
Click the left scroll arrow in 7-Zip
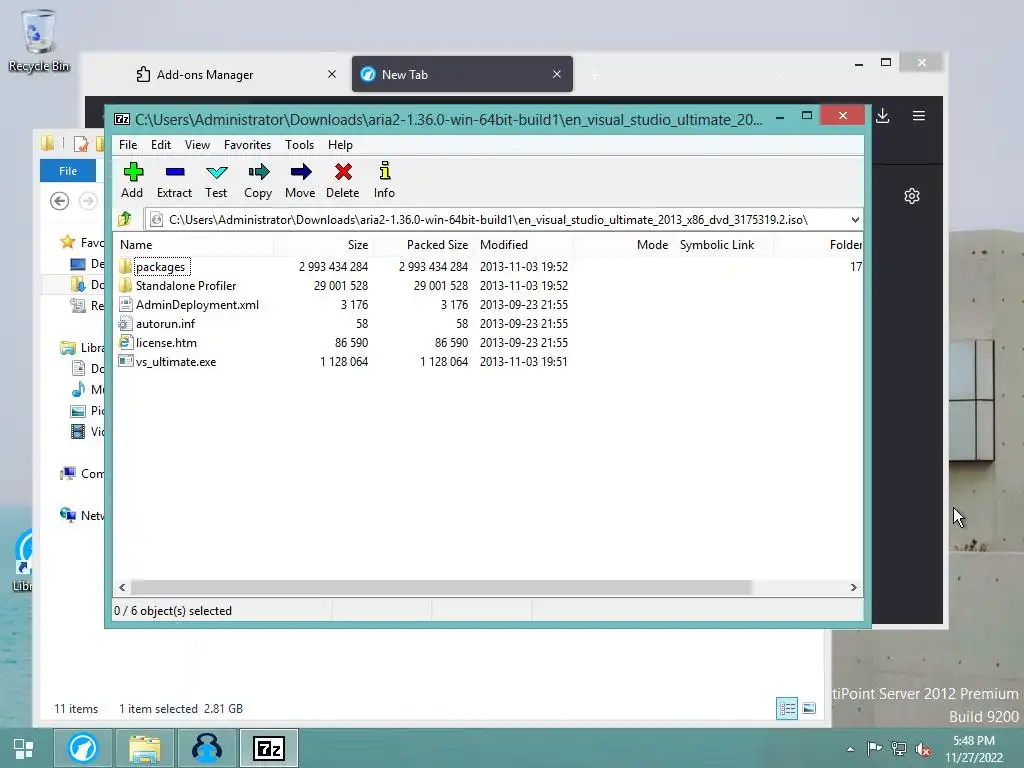coord(122,587)
